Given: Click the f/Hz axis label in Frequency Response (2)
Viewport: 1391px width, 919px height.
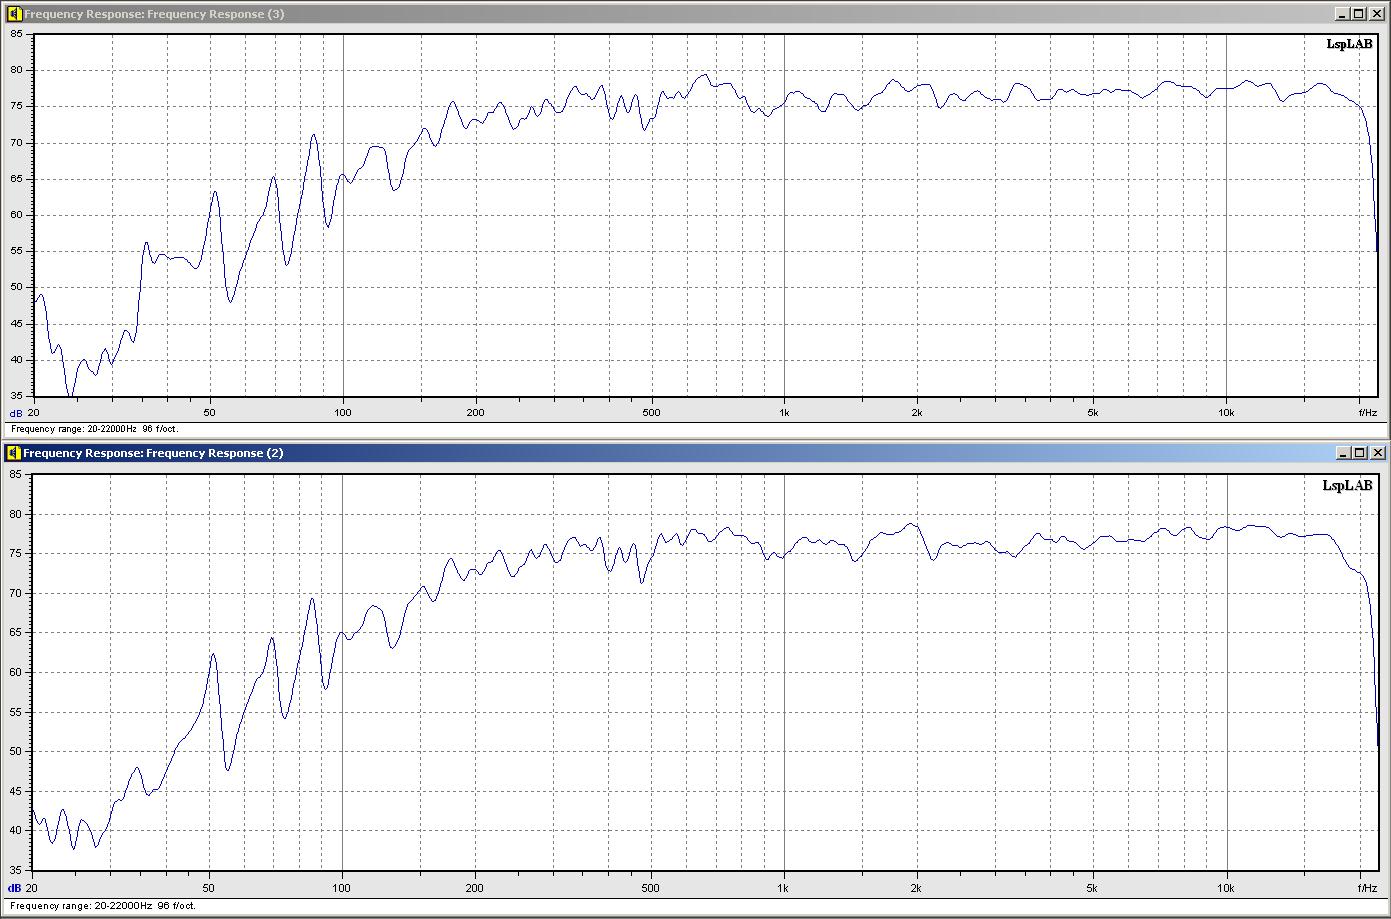Looking at the screenshot, I should [x=1368, y=887].
